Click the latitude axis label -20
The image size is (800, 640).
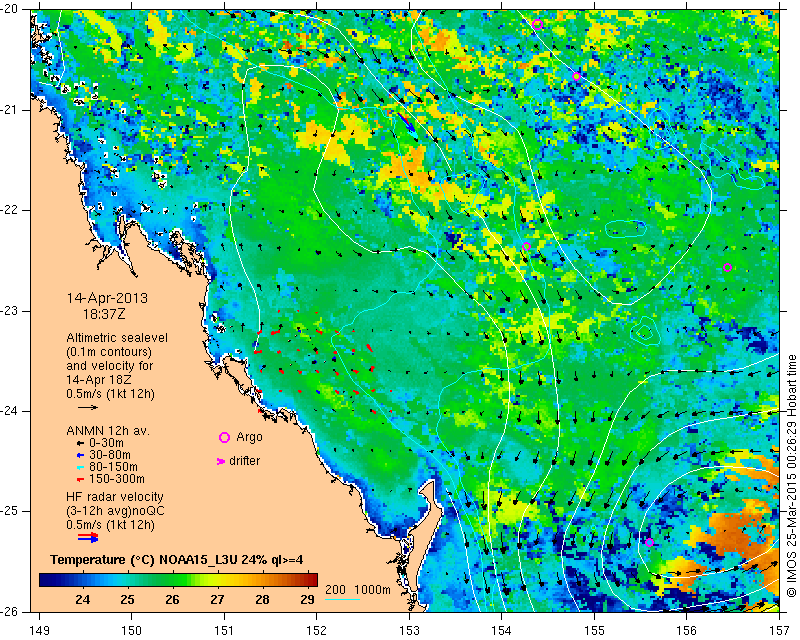coord(10,10)
